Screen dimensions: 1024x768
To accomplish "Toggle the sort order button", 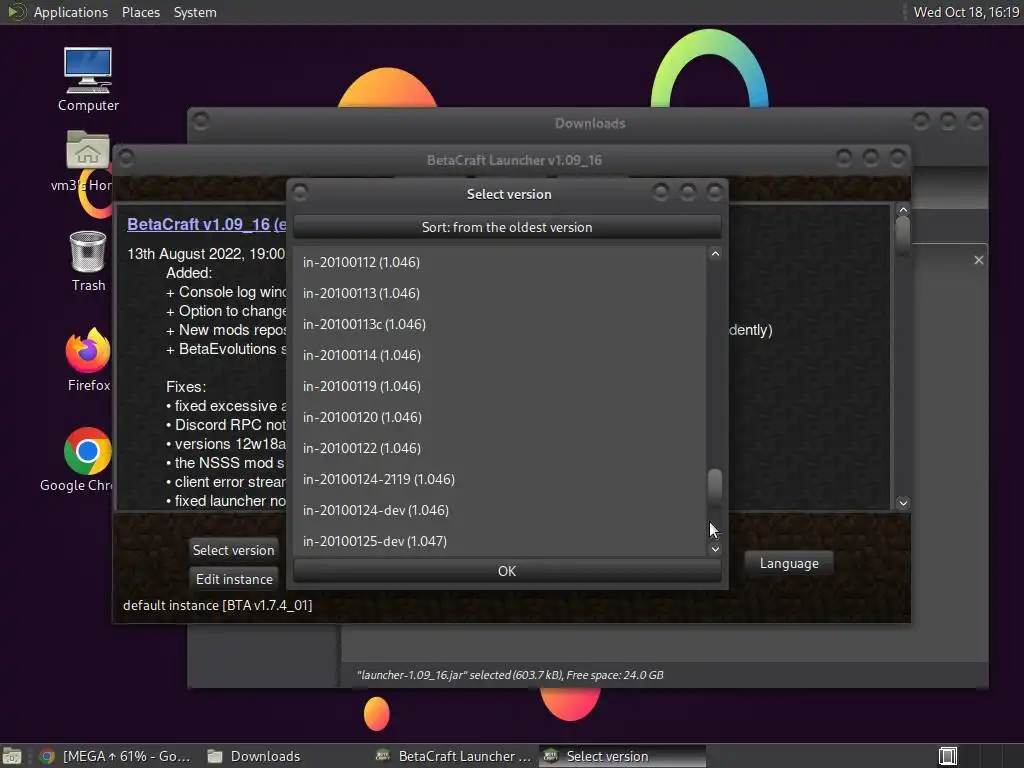I will (507, 227).
